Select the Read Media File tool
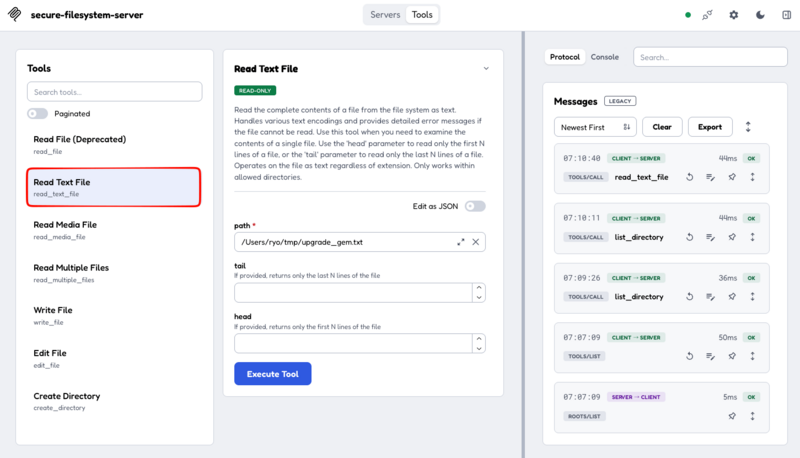Image resolution: width=800 pixels, height=458 pixels. pos(114,230)
